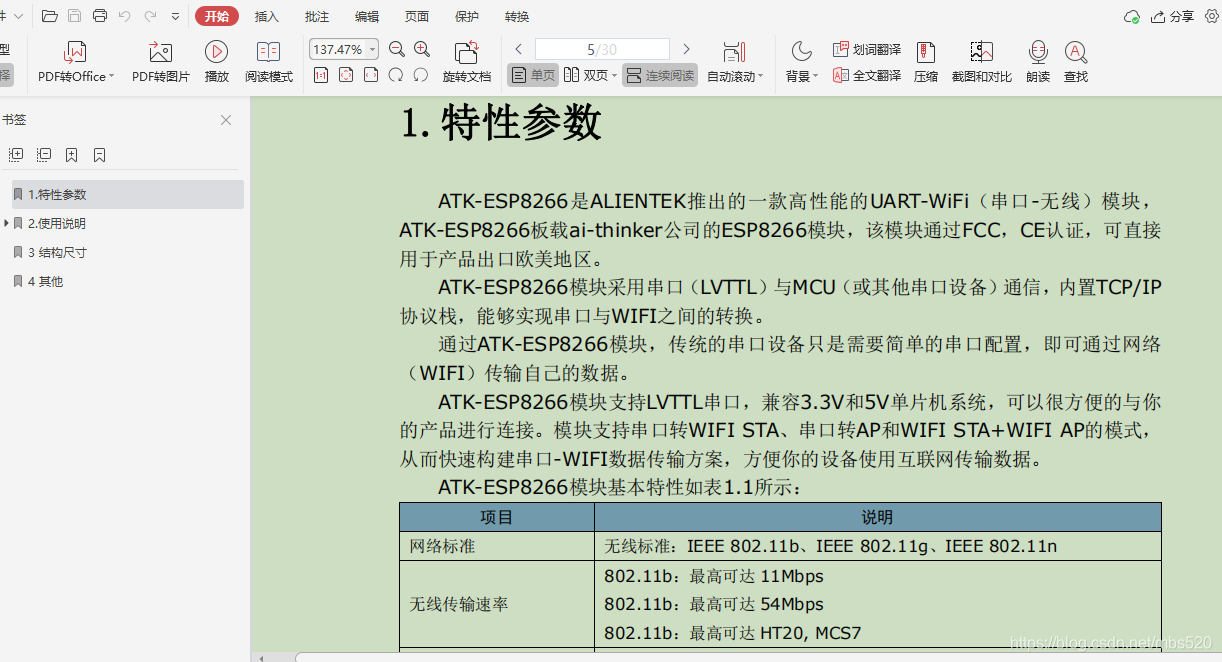1222x662 pixels.
Task: Click the 无线传输速率 table cell
Action: pyautogui.click(x=497, y=604)
